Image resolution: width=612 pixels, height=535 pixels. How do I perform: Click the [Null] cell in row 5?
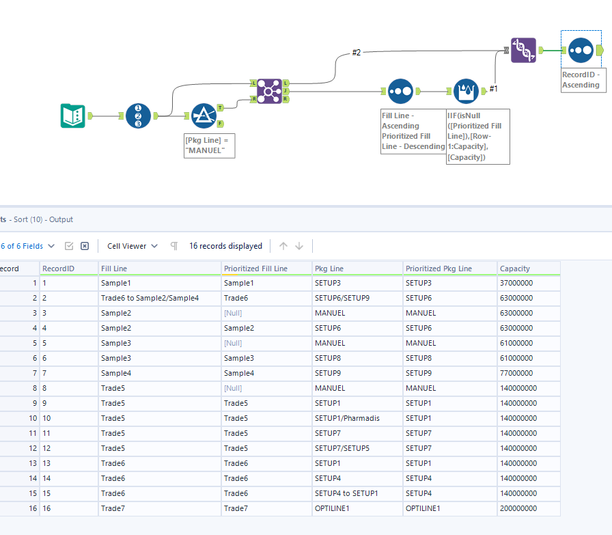coord(267,343)
